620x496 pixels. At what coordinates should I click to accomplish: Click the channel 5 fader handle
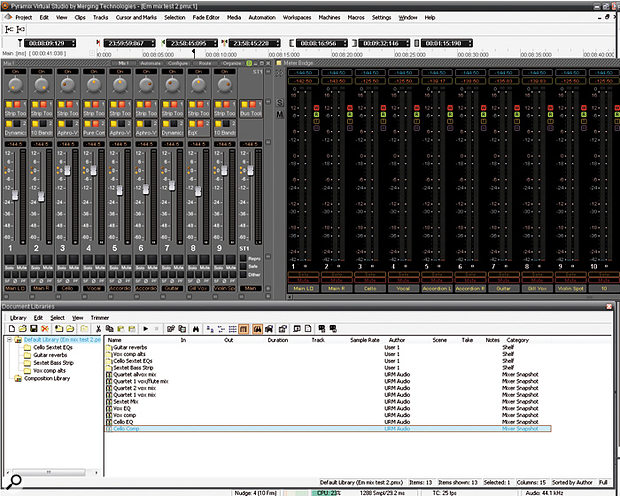(x=119, y=190)
